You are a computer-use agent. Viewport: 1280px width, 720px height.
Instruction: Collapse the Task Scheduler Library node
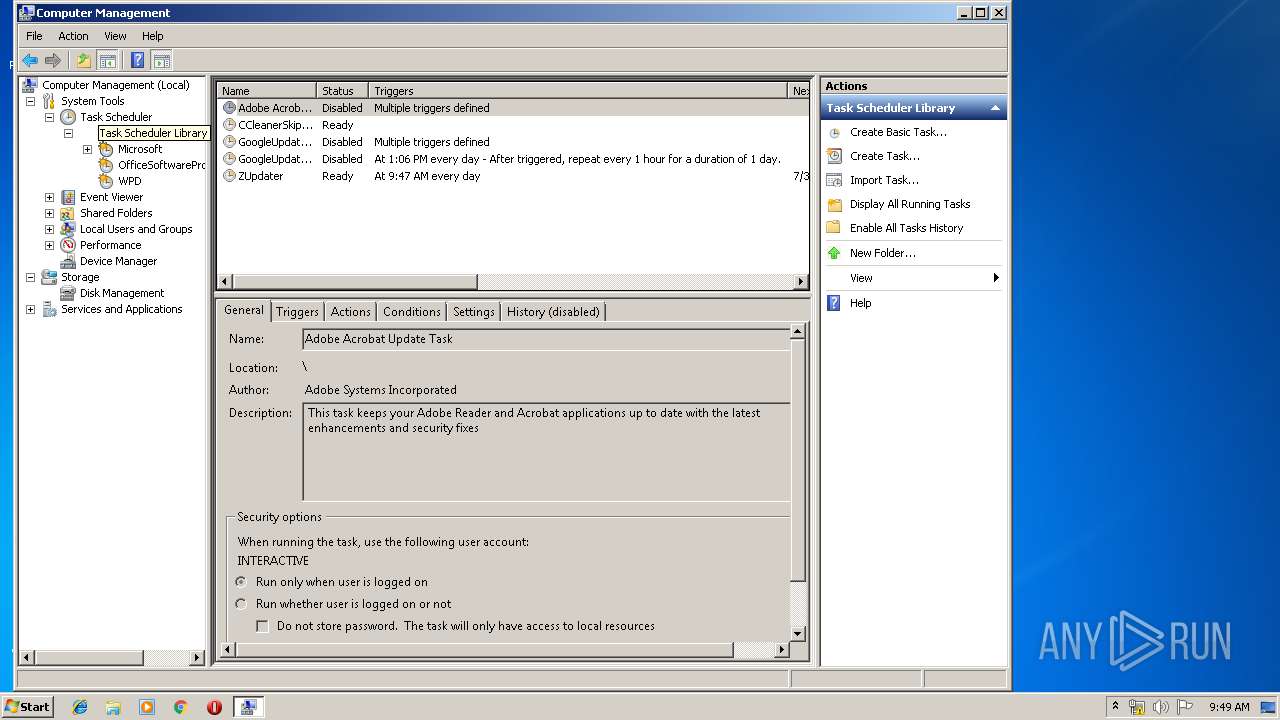click(x=68, y=133)
